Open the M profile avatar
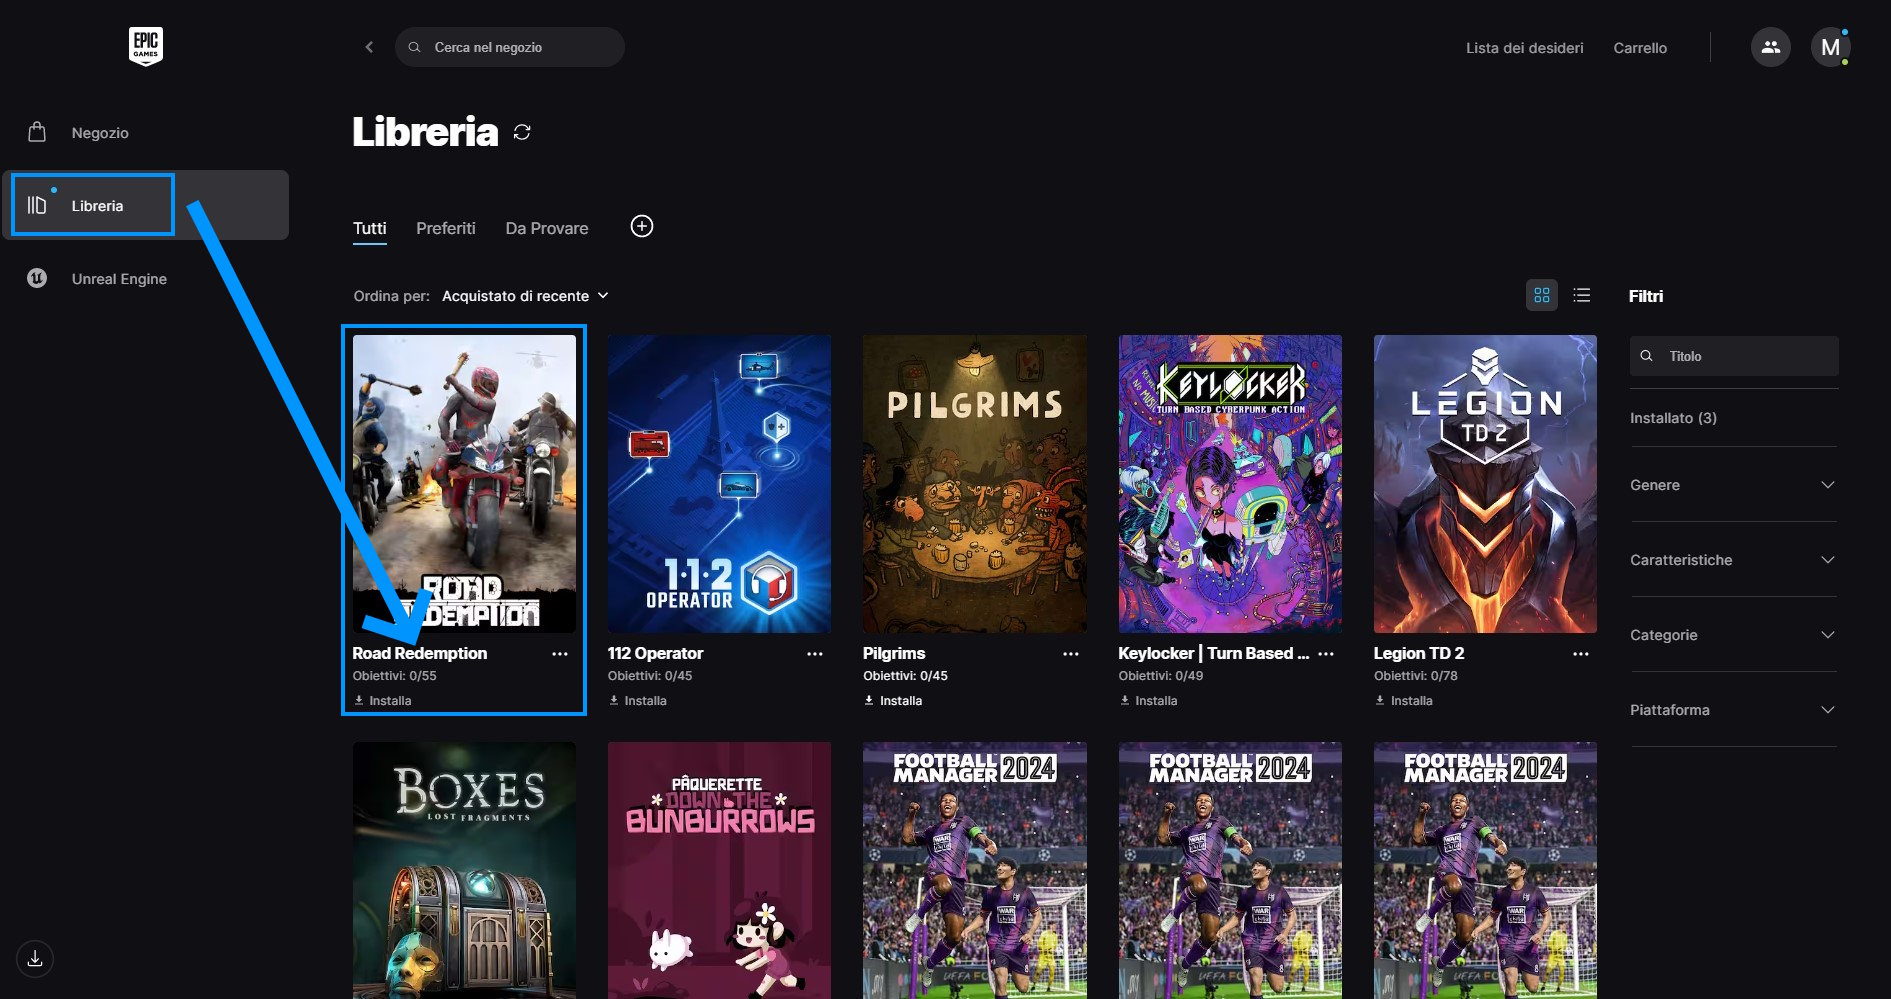Image resolution: width=1891 pixels, height=999 pixels. pyautogui.click(x=1830, y=47)
